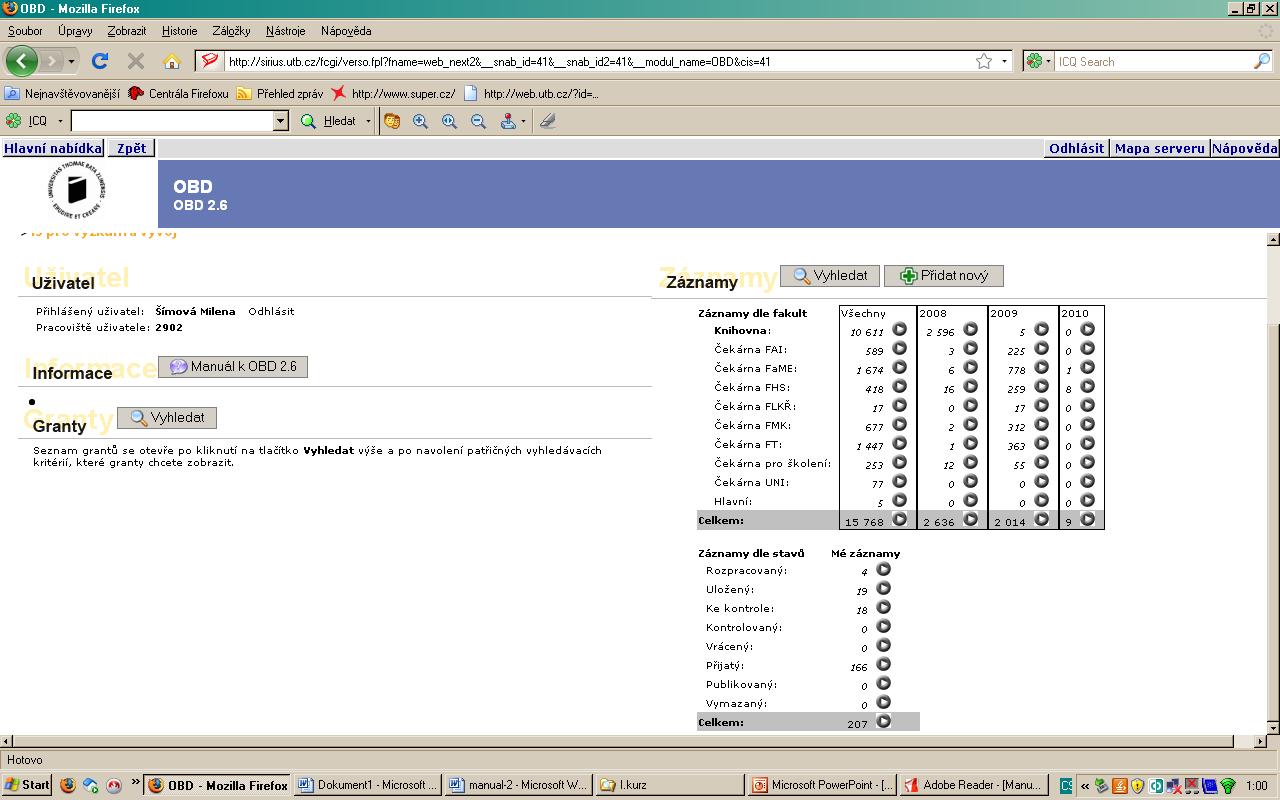Open the home page icon
This screenshot has height=800, width=1280.
[x=171, y=61]
